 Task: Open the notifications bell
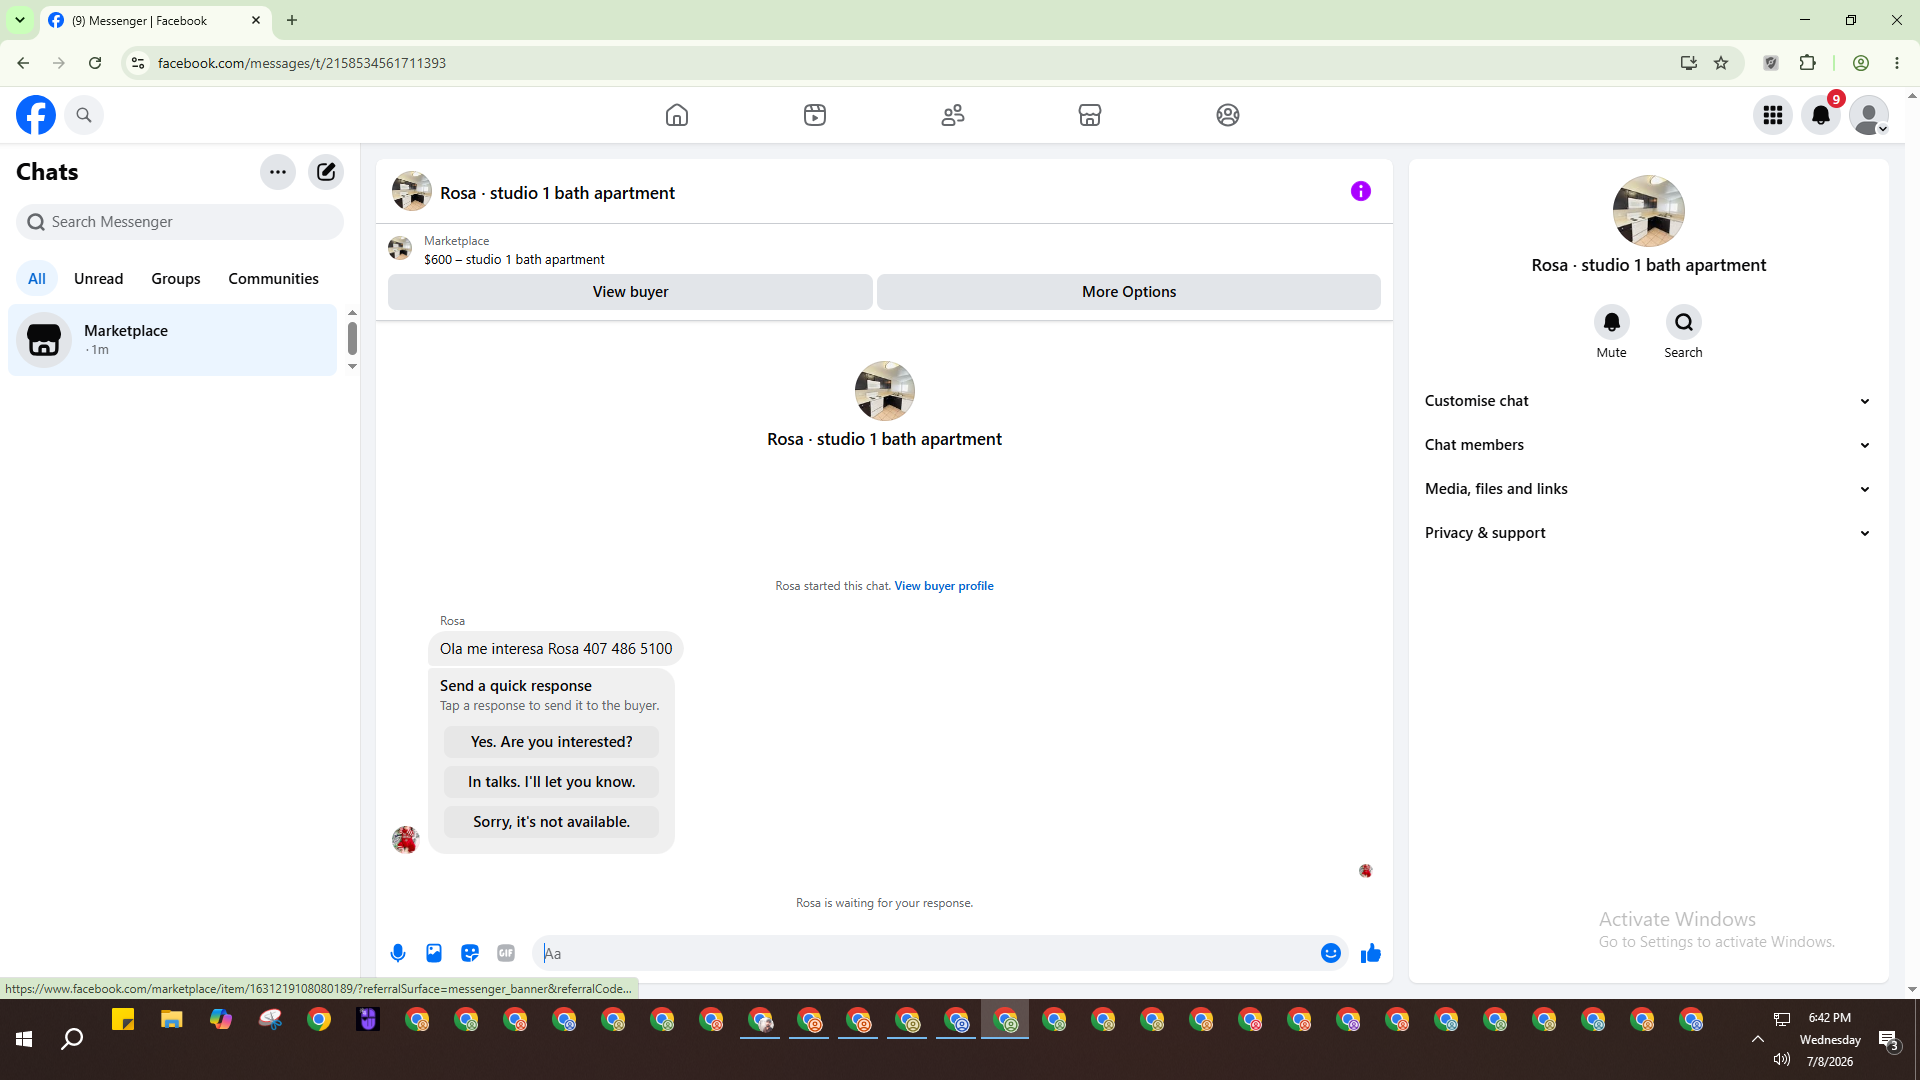pyautogui.click(x=1821, y=115)
